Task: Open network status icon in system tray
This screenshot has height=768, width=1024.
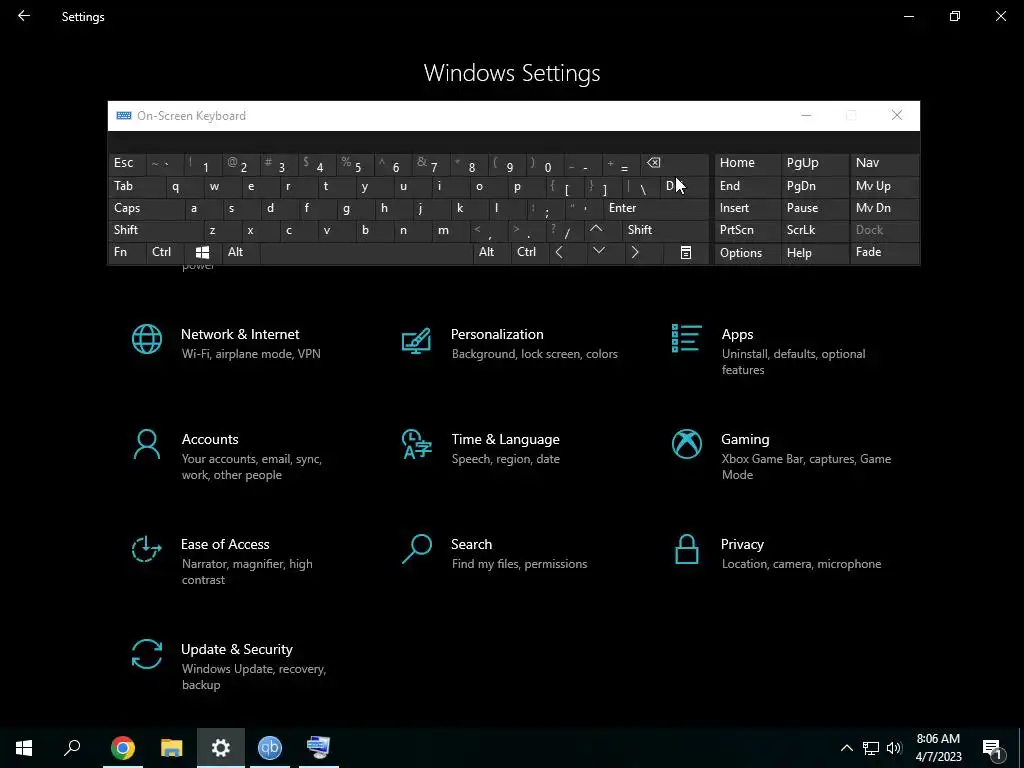Action: pos(871,748)
